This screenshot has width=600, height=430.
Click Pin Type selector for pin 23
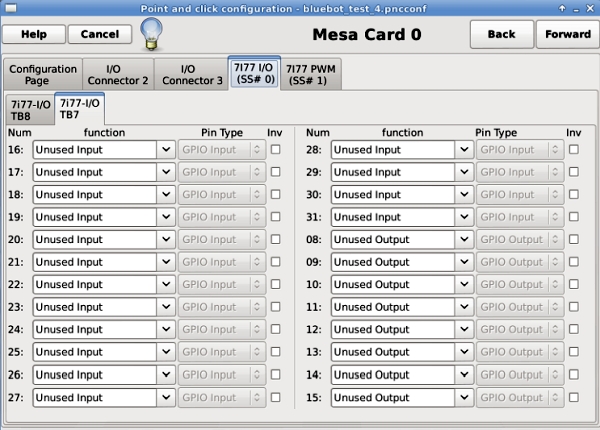coord(222,307)
